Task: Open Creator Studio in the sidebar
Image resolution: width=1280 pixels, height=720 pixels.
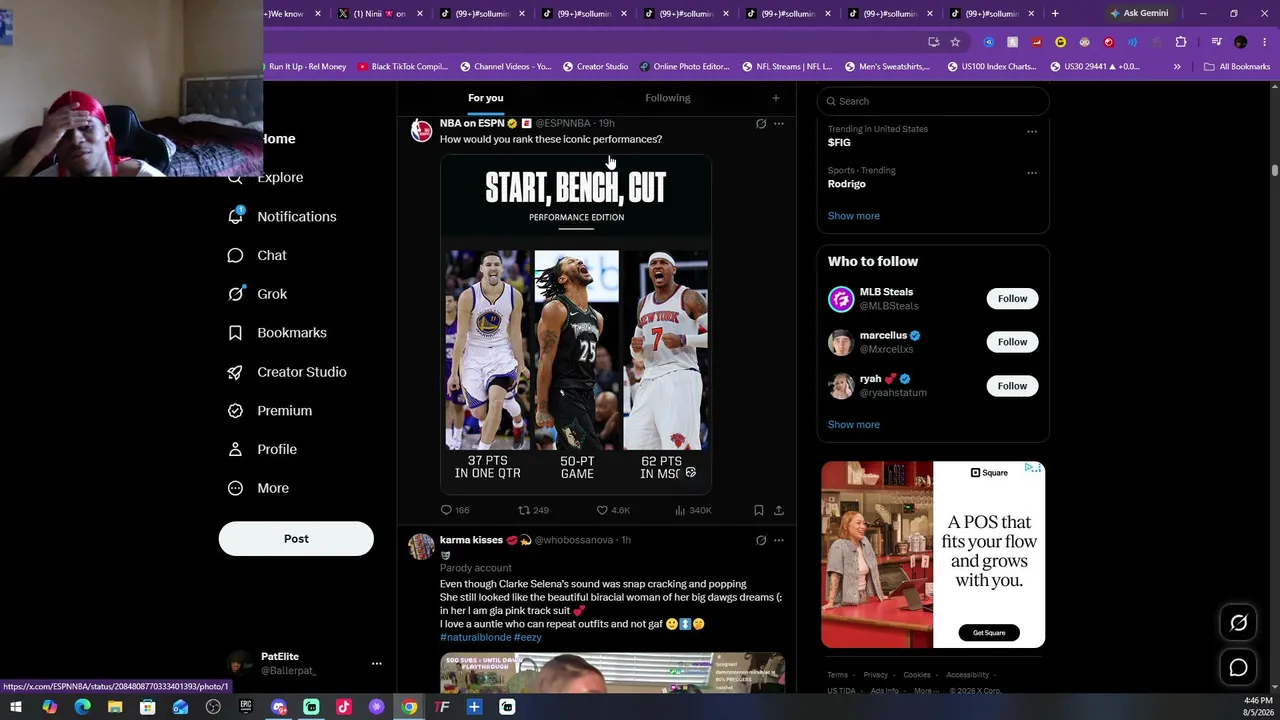Action: click(287, 372)
